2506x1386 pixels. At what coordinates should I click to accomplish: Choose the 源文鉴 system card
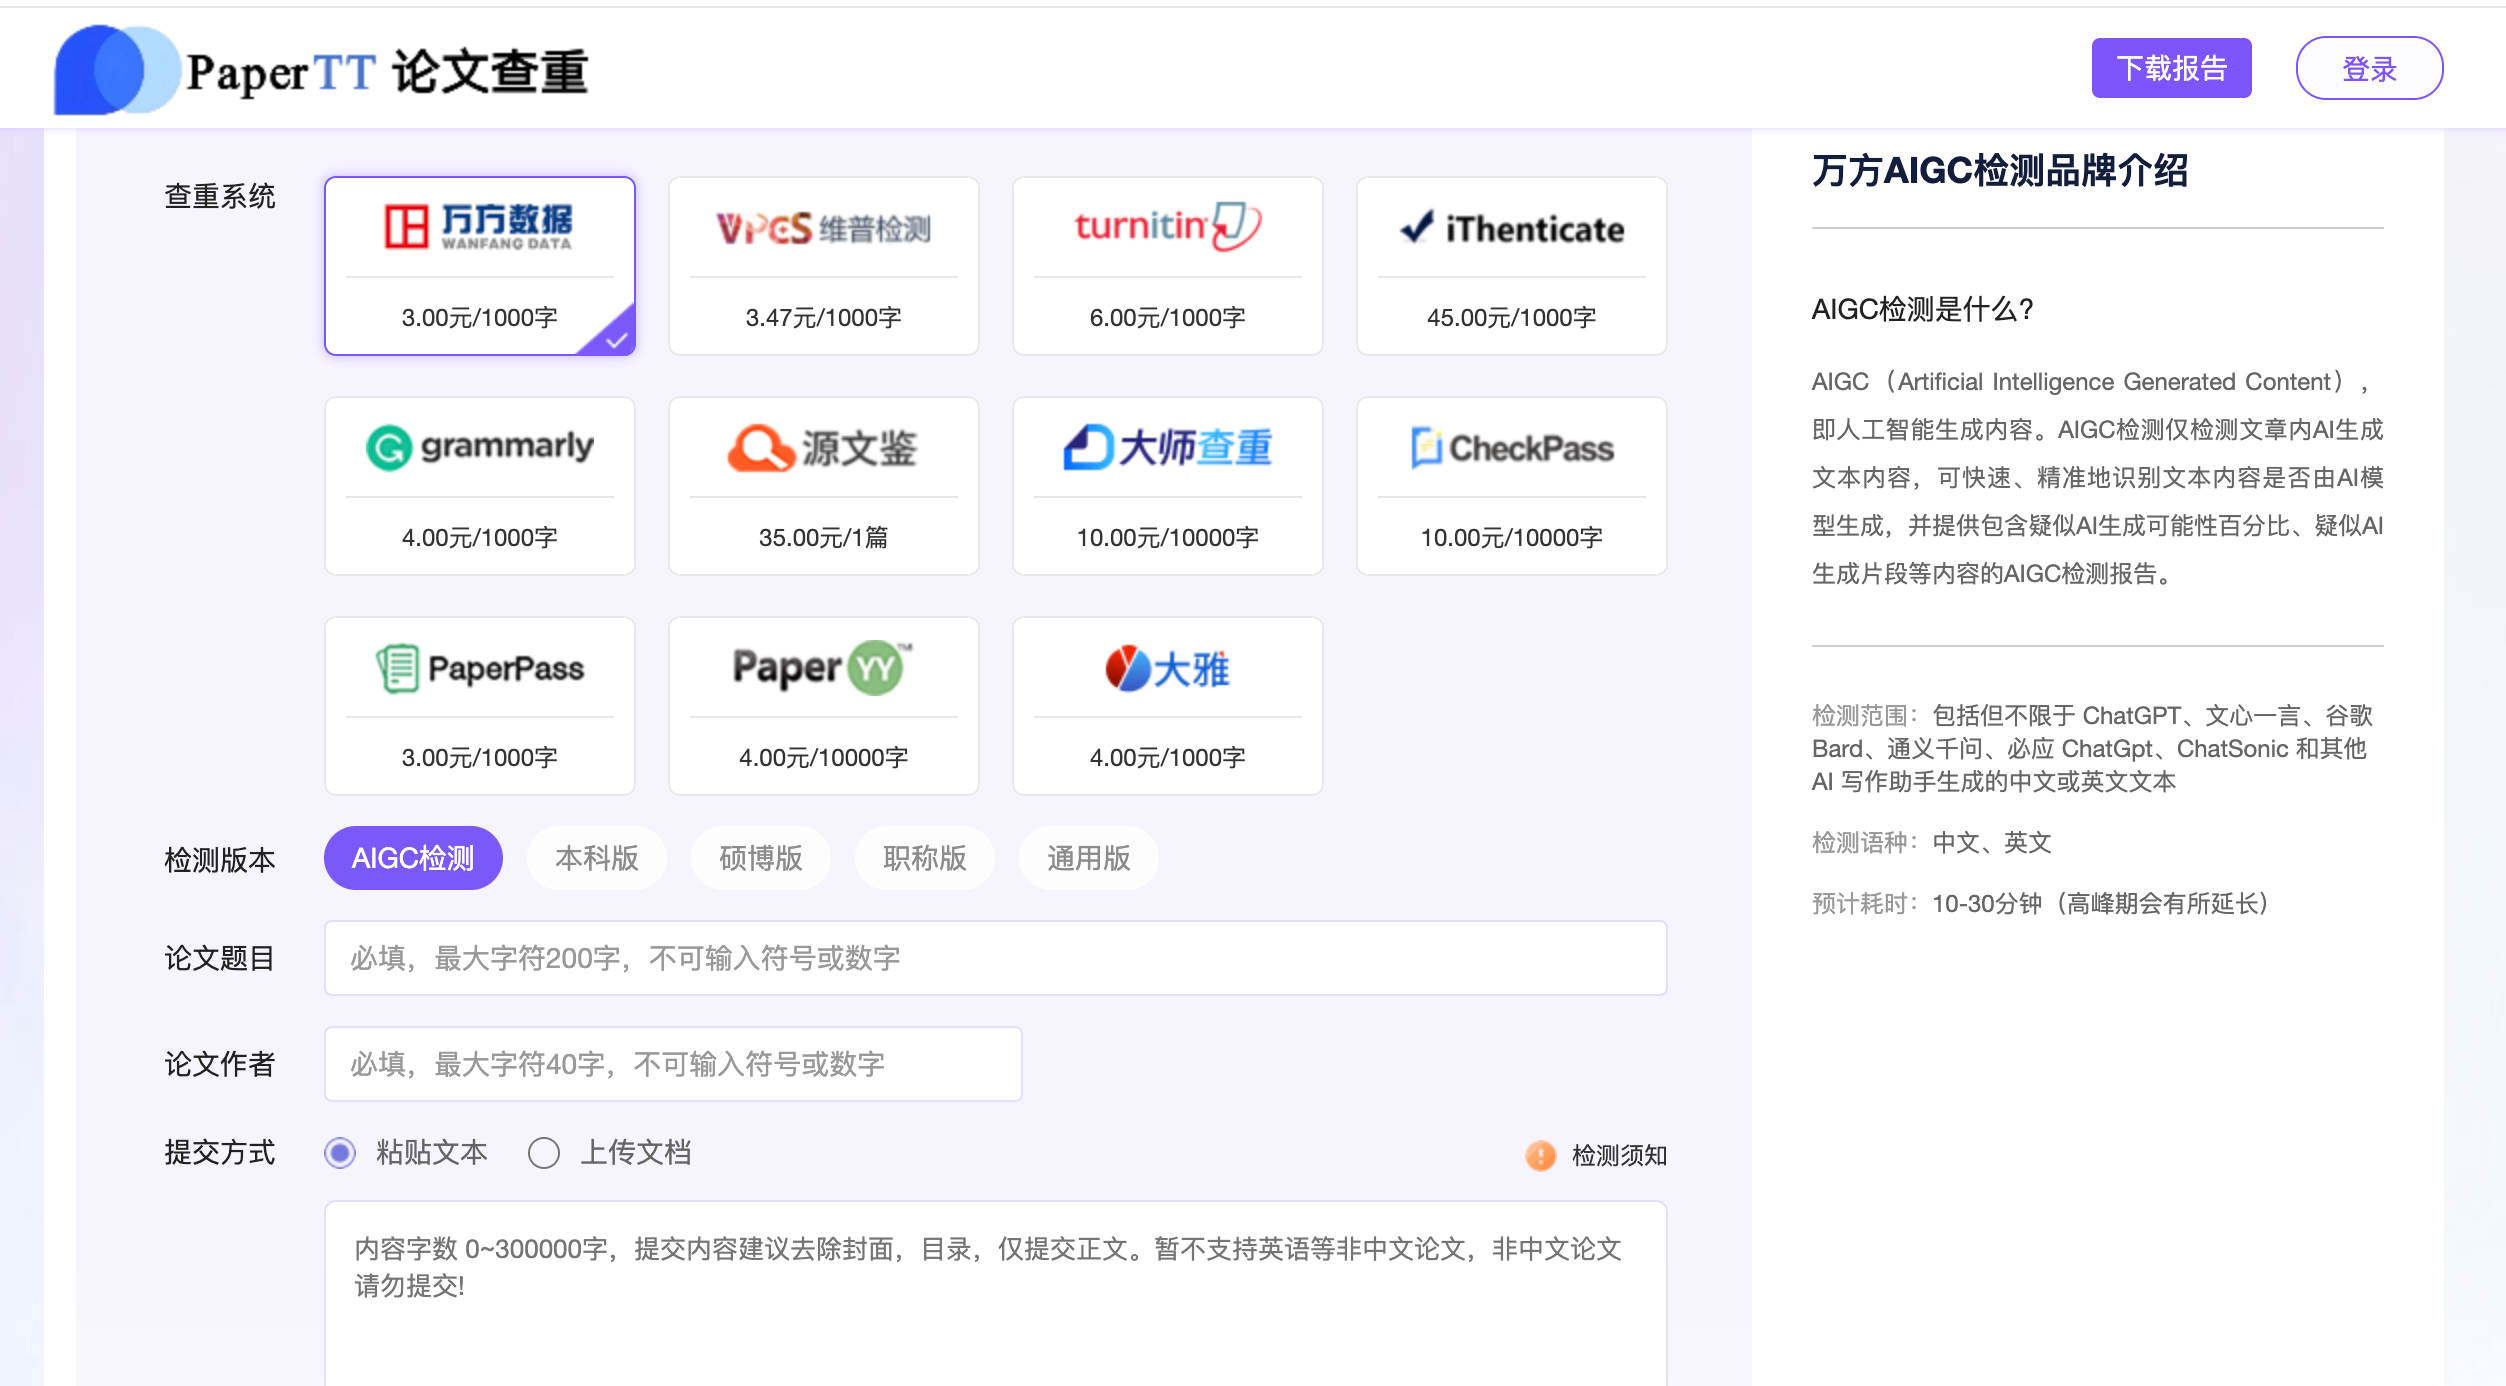coord(824,486)
